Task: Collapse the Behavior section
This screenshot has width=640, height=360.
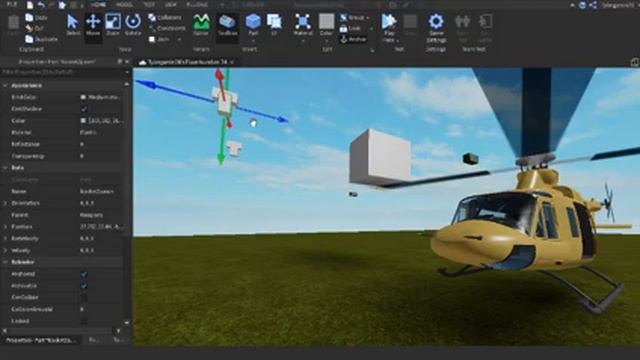Action: (x=5, y=262)
